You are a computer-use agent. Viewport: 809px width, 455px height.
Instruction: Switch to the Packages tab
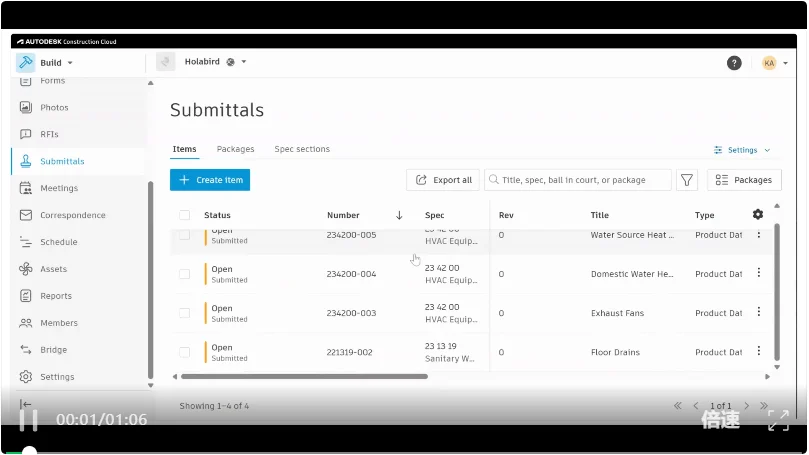tap(235, 149)
